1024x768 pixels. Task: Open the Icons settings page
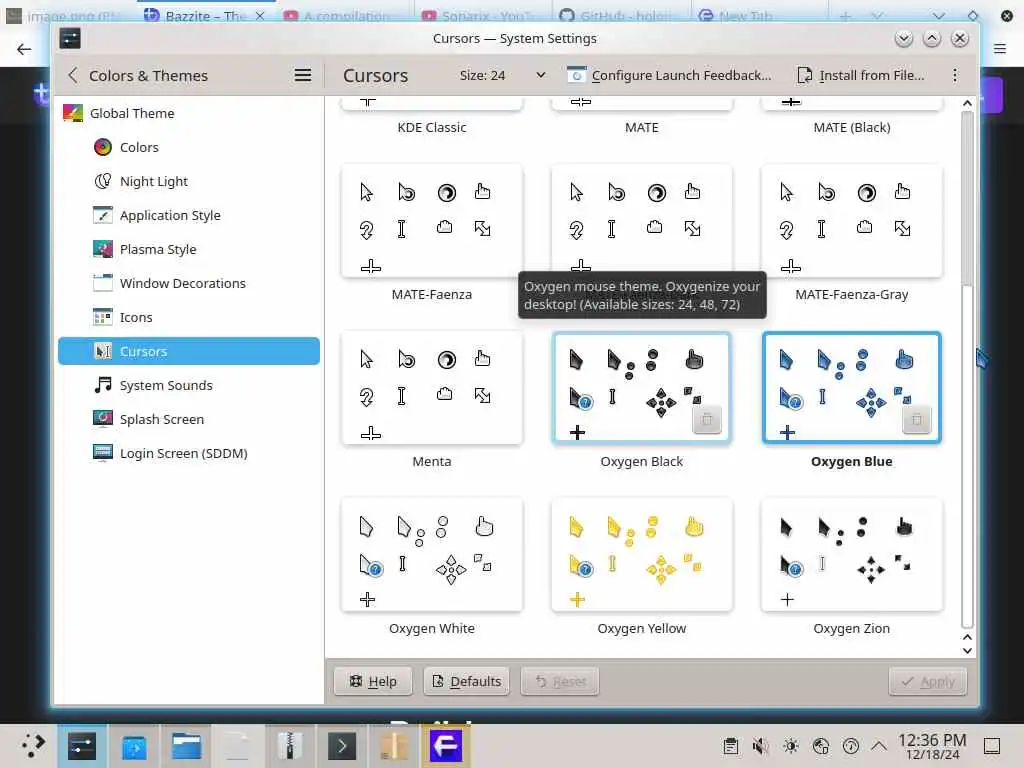tap(189, 317)
